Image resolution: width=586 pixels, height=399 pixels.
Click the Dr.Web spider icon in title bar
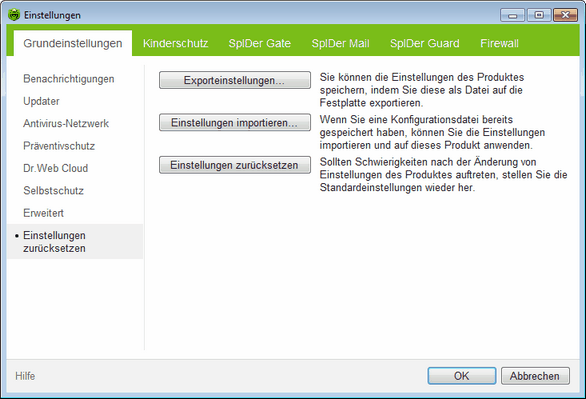14,15
